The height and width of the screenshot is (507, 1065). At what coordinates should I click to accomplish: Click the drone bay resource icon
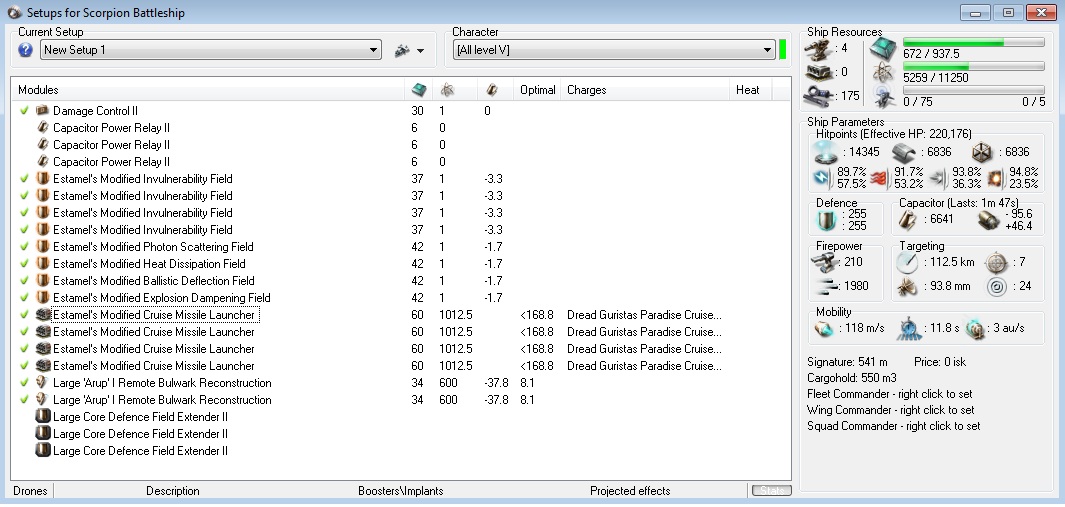pyautogui.click(x=885, y=97)
